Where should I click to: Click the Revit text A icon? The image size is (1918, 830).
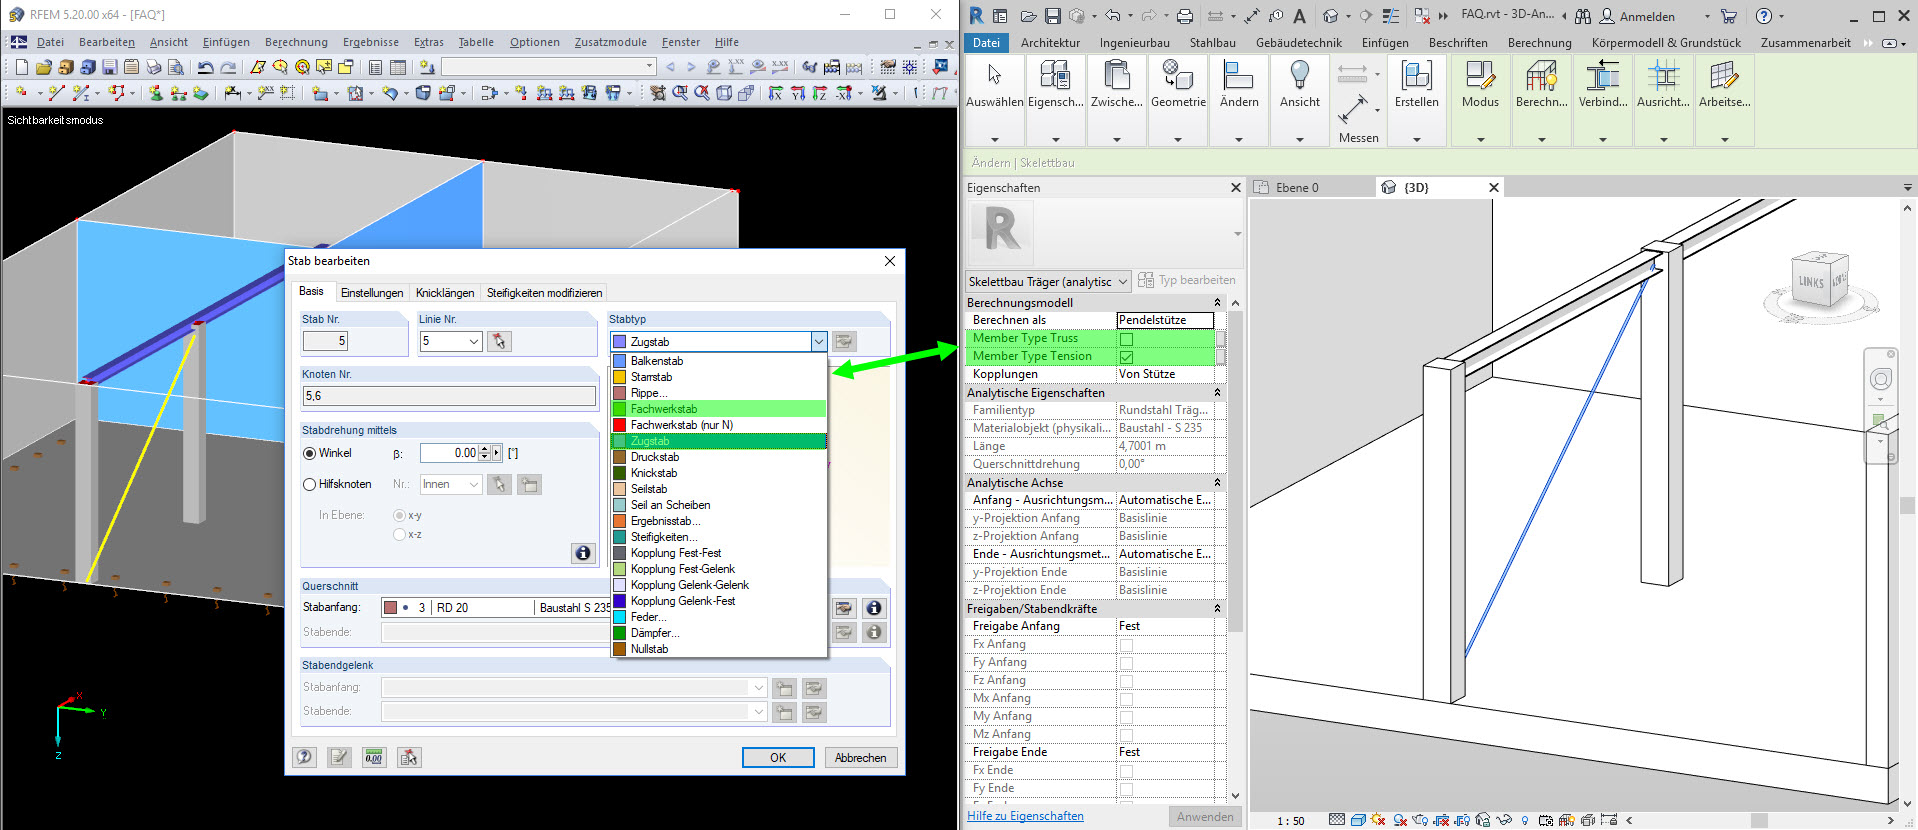[x=1299, y=16]
